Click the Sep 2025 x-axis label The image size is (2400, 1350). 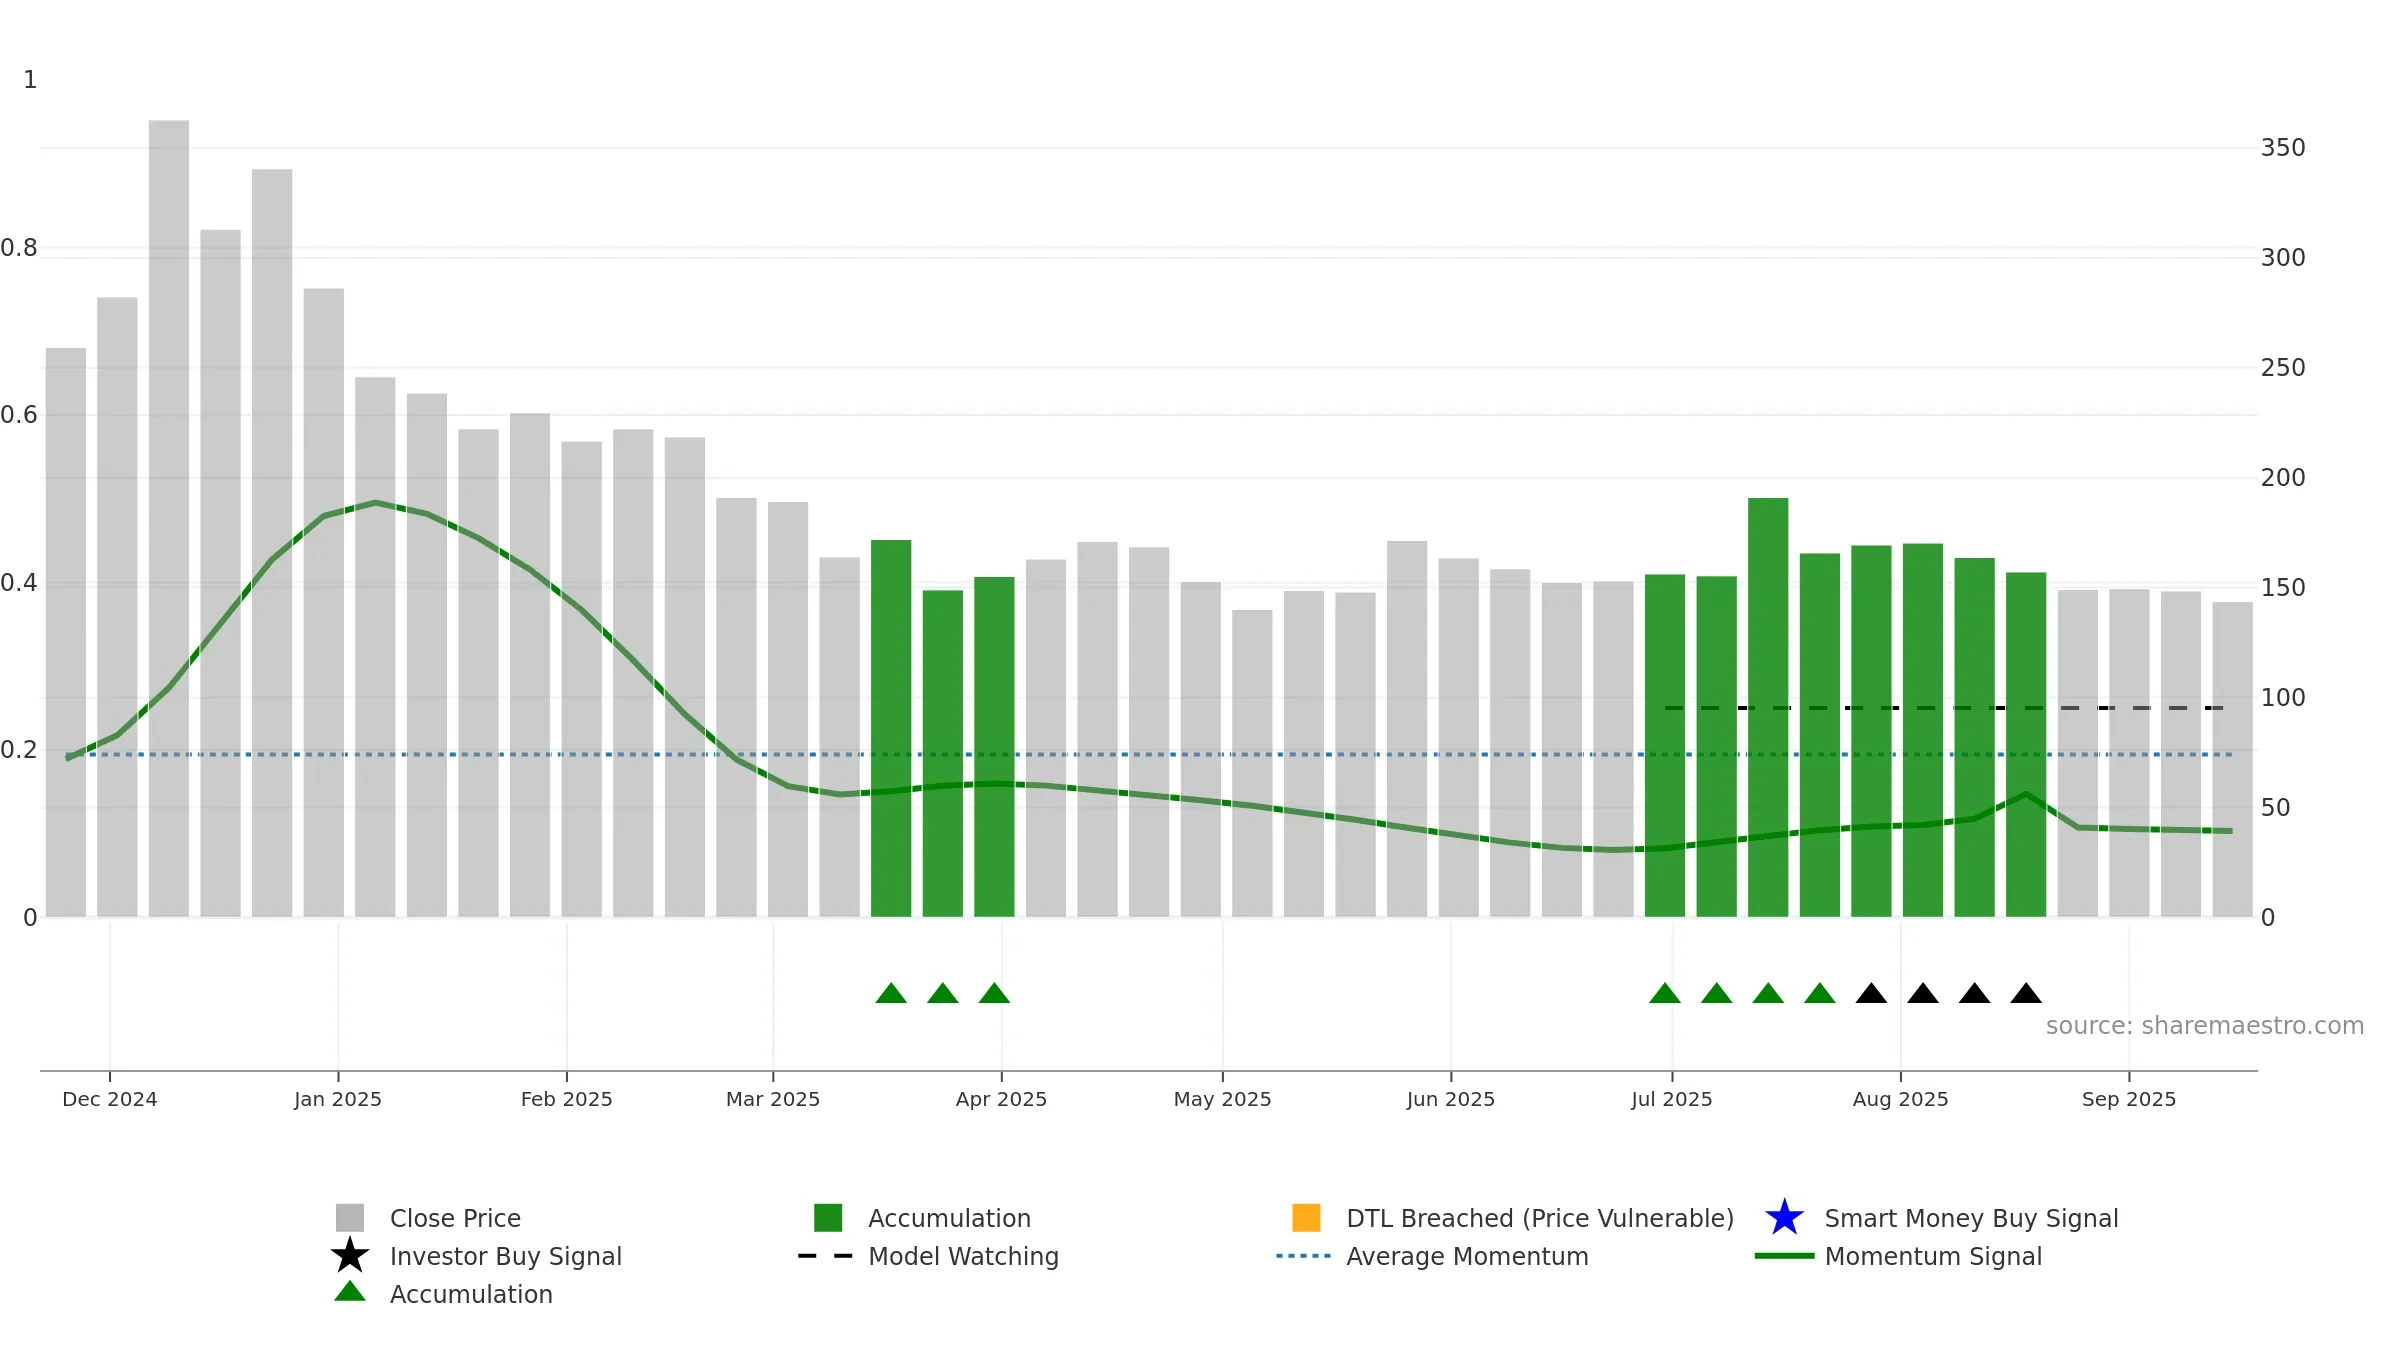(x=2129, y=1099)
